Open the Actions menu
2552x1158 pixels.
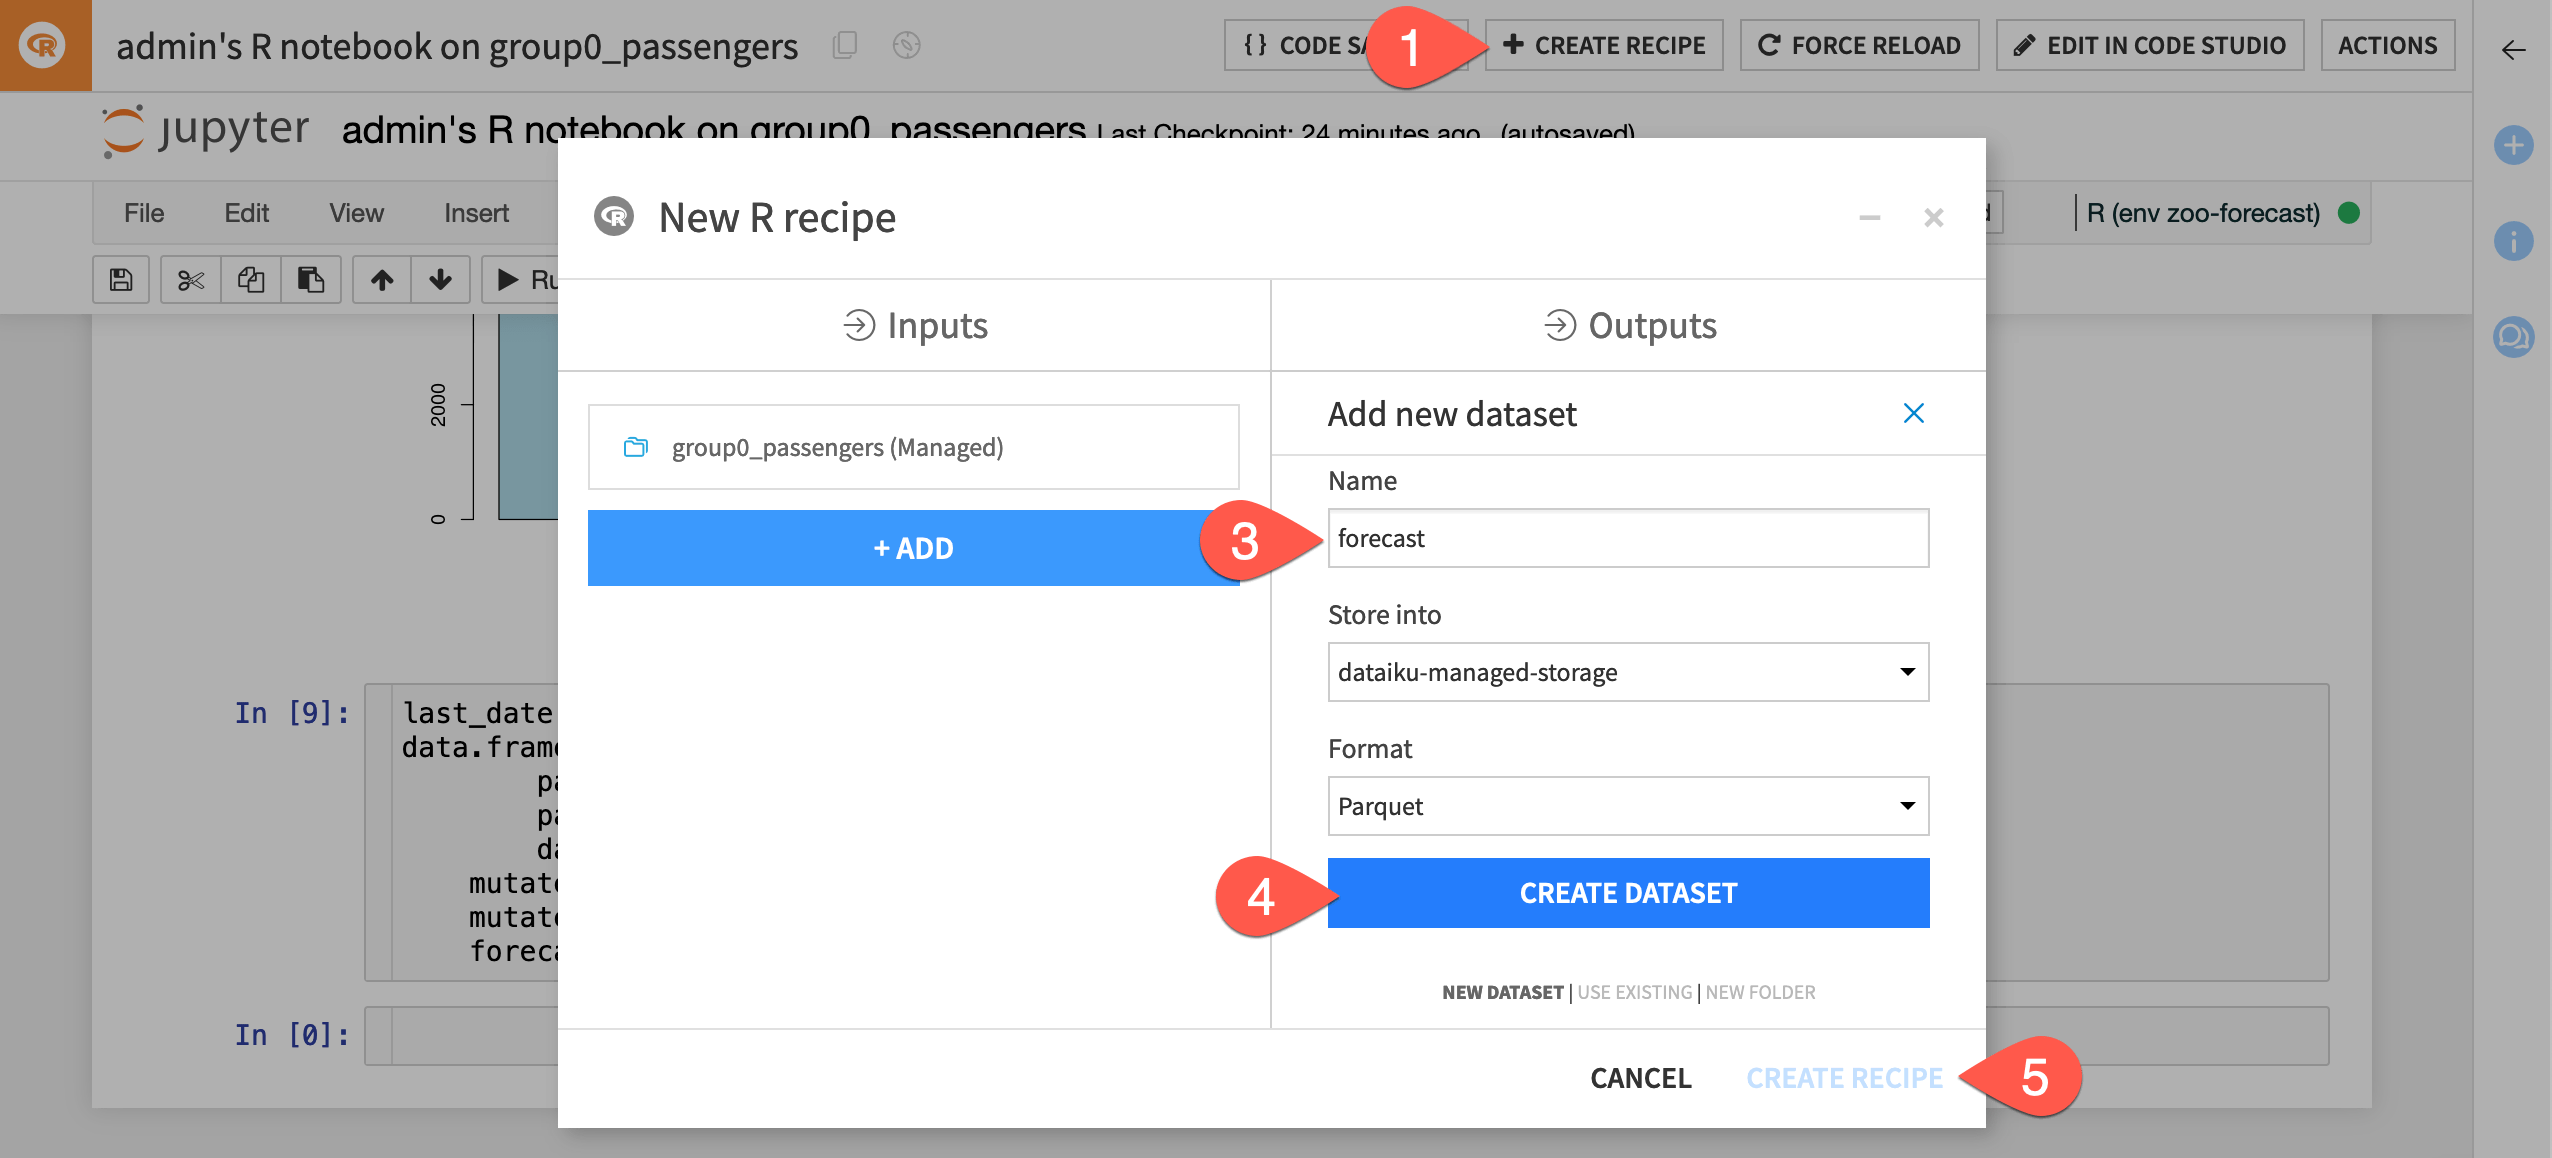(x=2388, y=45)
